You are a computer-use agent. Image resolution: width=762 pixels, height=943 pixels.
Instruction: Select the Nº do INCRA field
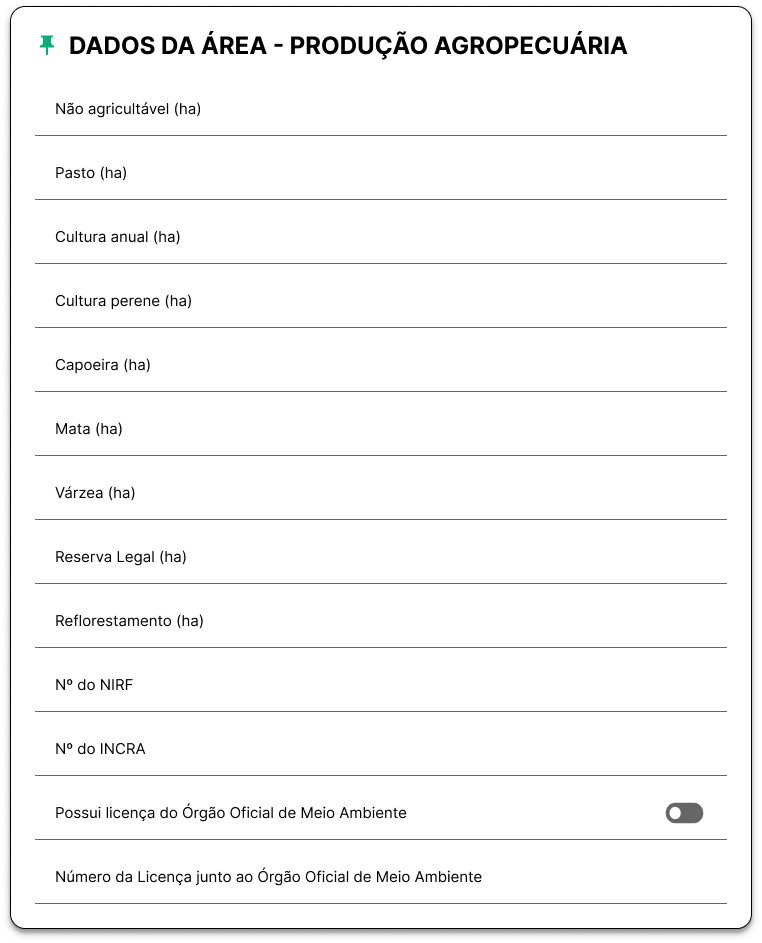coord(381,749)
